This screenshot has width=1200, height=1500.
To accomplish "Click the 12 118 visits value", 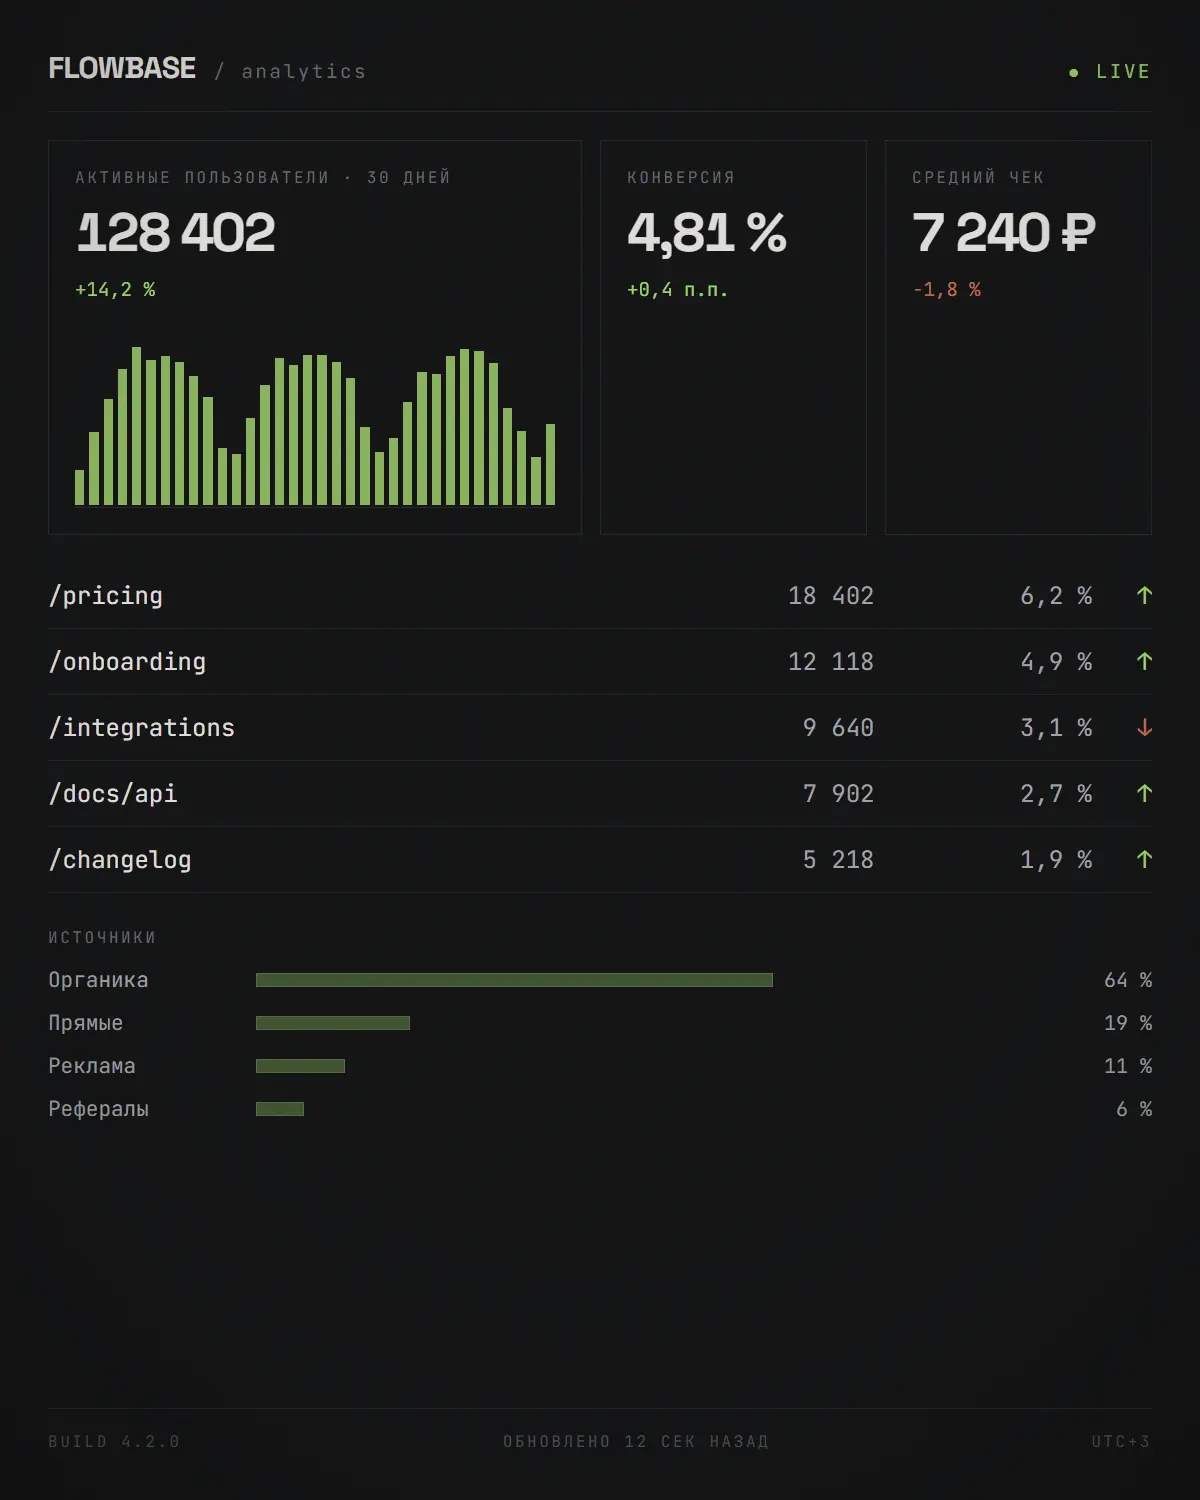I will pyautogui.click(x=831, y=662).
